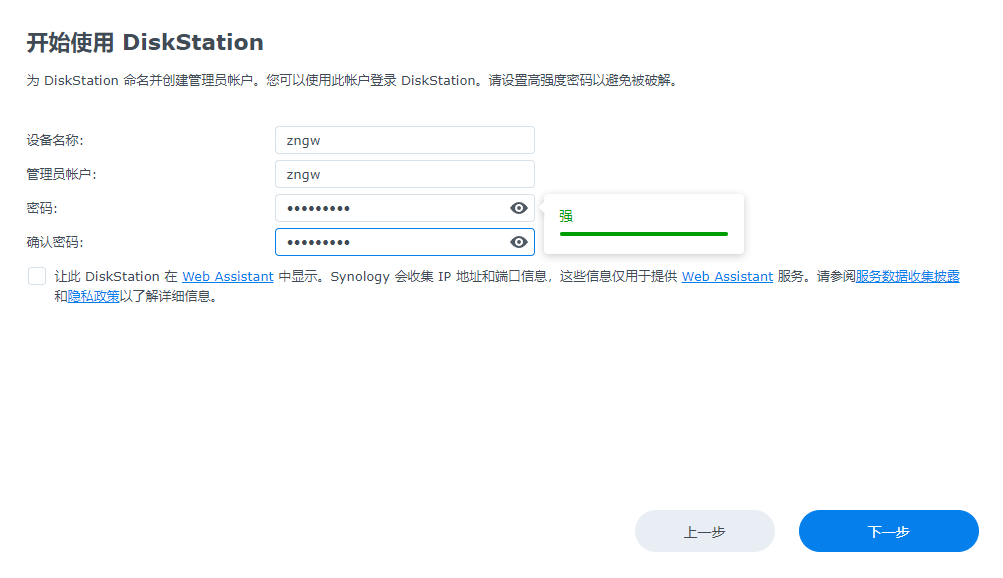Show the password using the eye icon
This screenshot has width=1003, height=578.
pos(518,208)
